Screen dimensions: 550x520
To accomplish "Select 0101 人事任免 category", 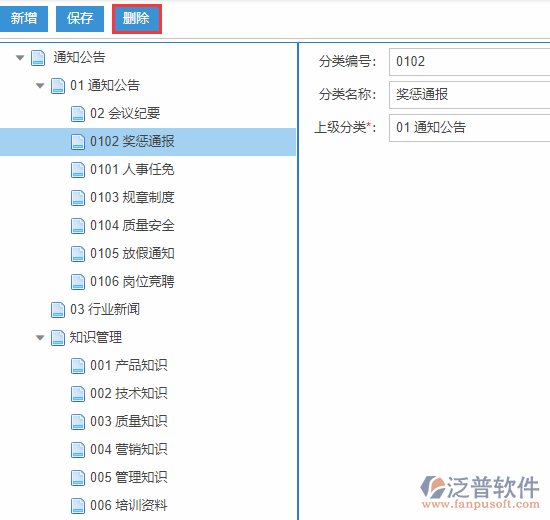I will click(132, 169).
